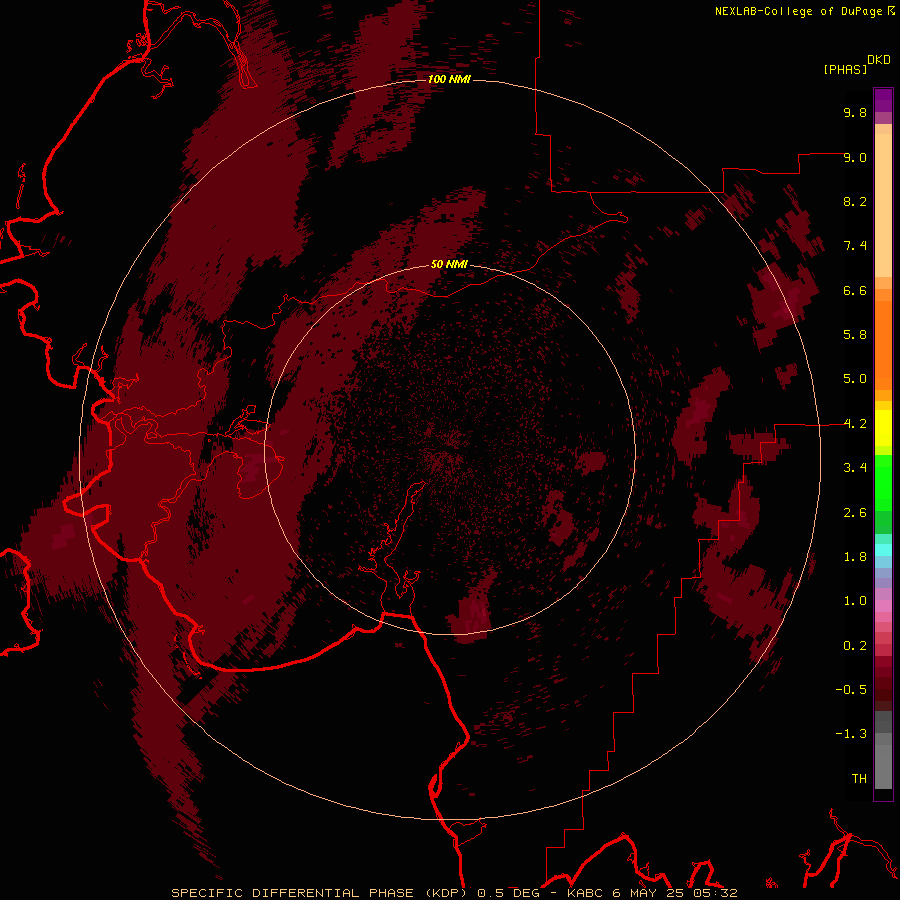Click the yellow segment of the colorbar
Image resolution: width=900 pixels, height=900 pixels.
click(883, 428)
